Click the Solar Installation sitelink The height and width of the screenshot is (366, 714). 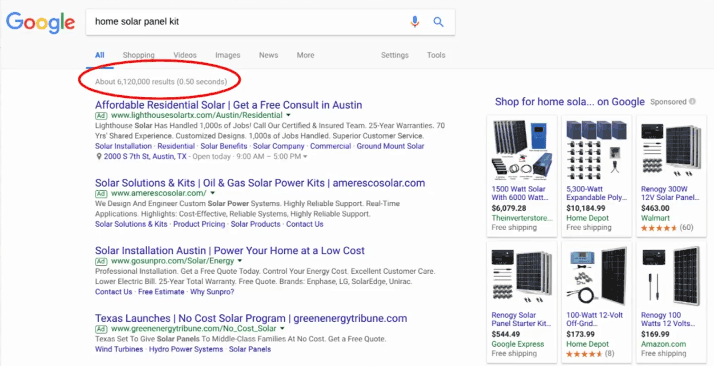pyautogui.click(x=123, y=146)
